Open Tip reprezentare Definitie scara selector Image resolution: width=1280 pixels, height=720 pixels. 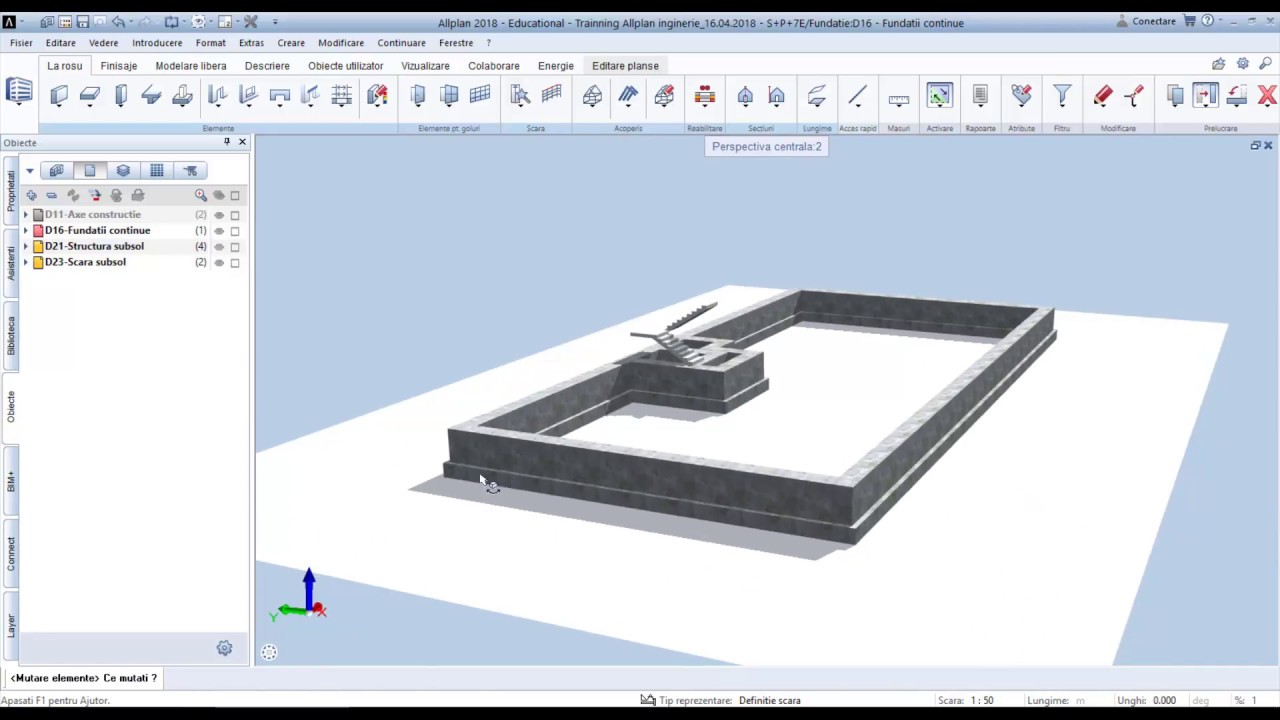click(770, 700)
